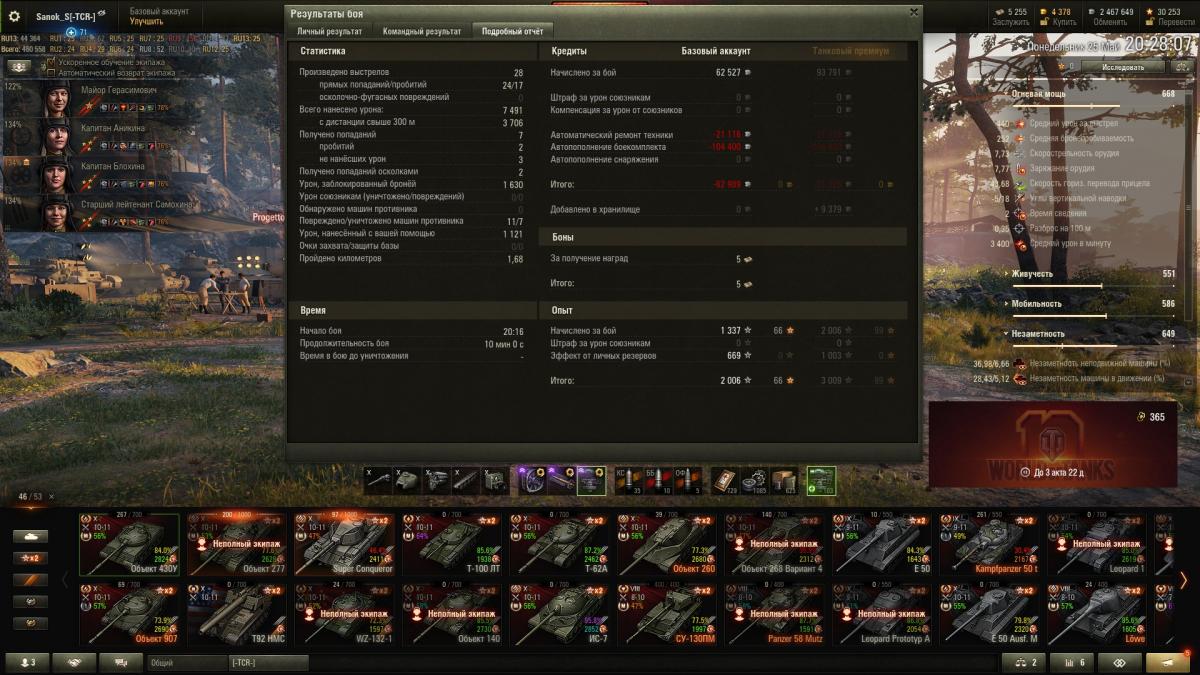
Task: Toggle Автоматический возврат экипажа checkbox
Action: (x=51, y=73)
